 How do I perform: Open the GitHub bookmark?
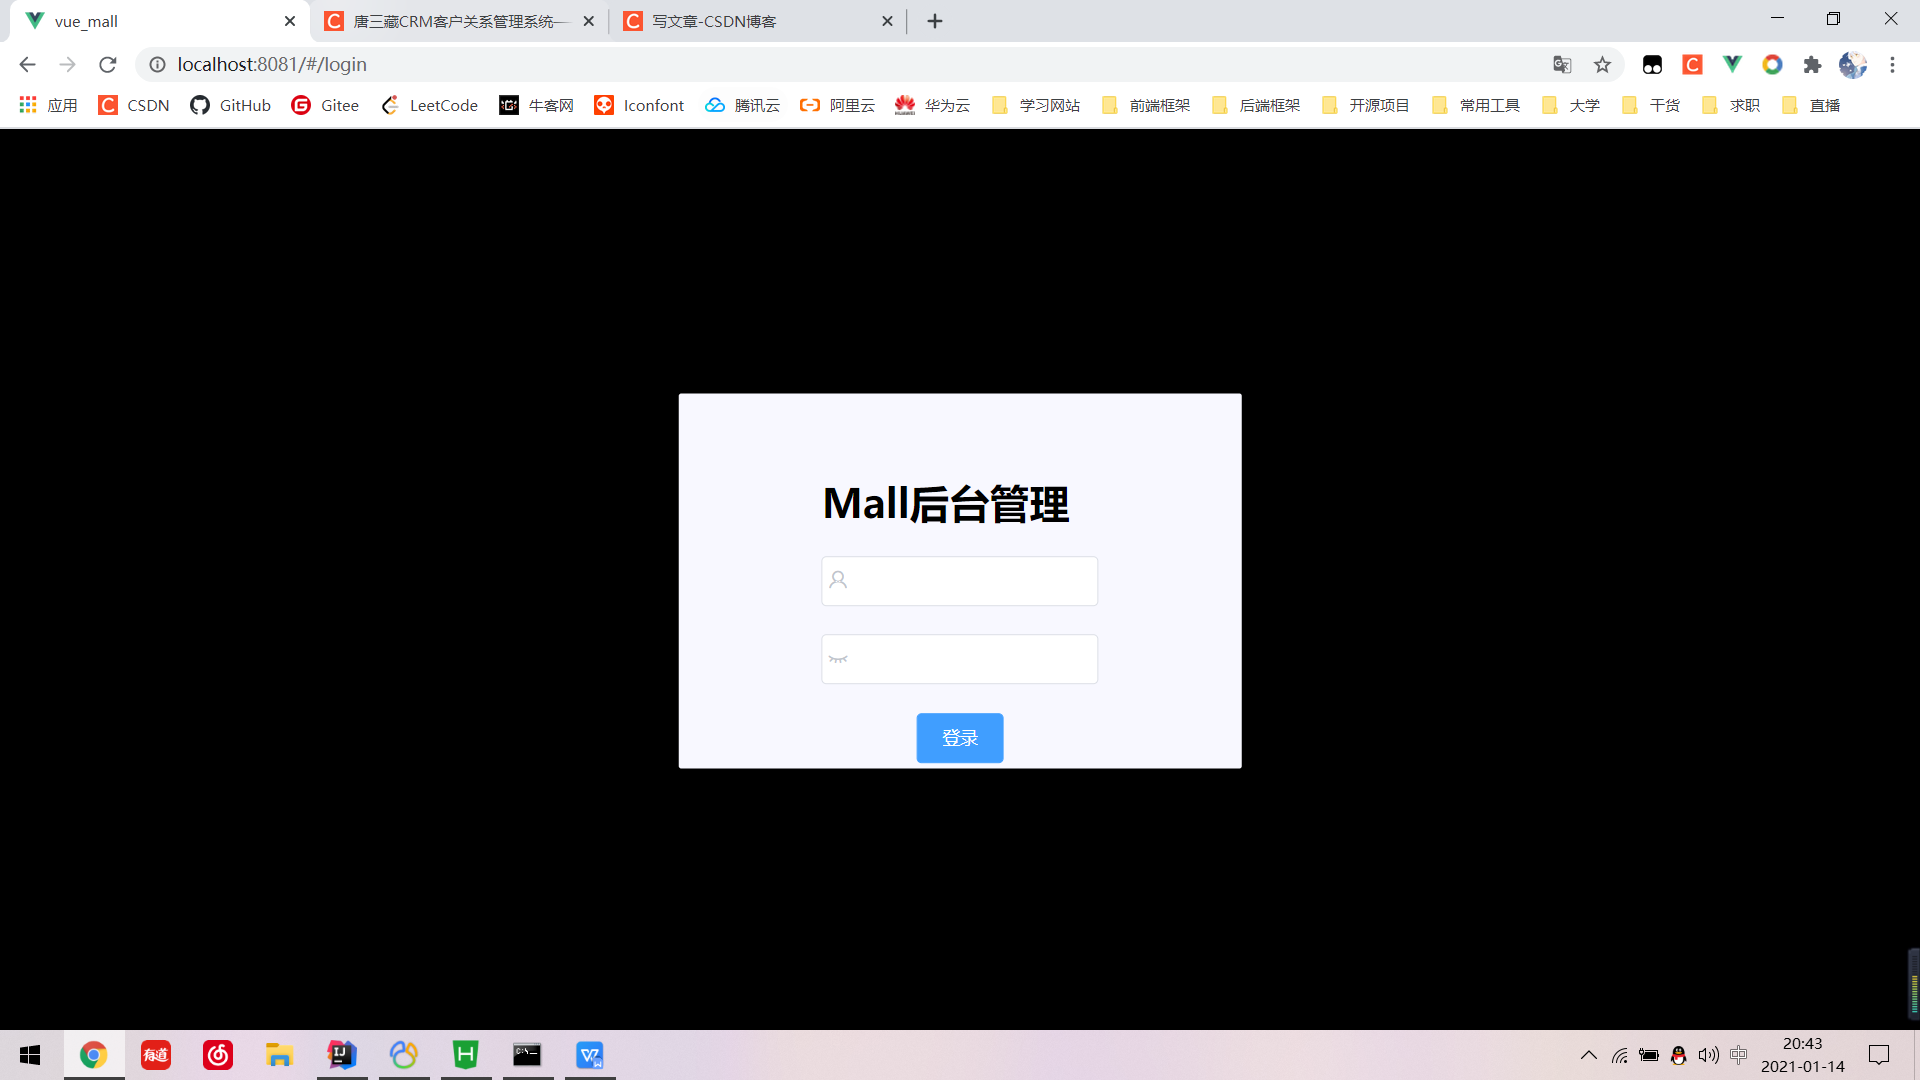coord(231,105)
